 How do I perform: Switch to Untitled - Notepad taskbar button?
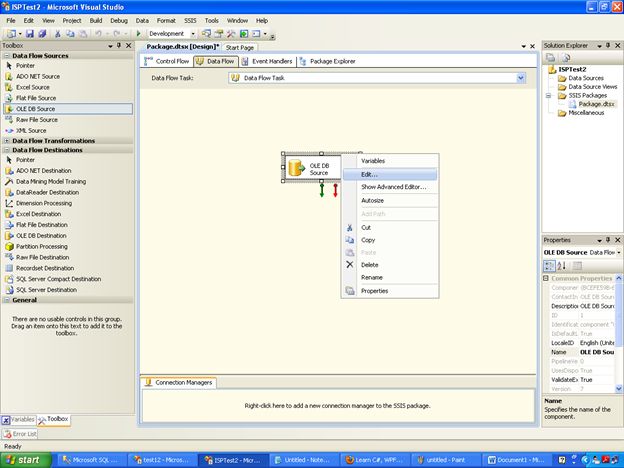304,460
